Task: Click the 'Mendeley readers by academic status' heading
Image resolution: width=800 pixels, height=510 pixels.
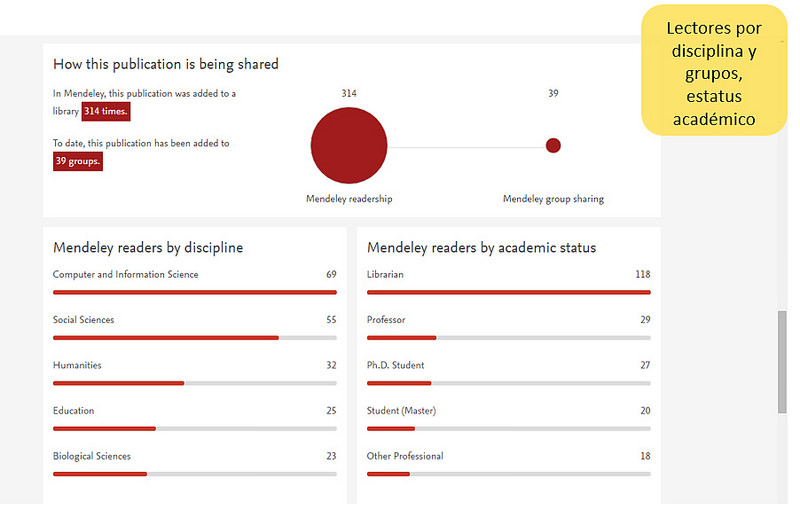Action: click(481, 248)
